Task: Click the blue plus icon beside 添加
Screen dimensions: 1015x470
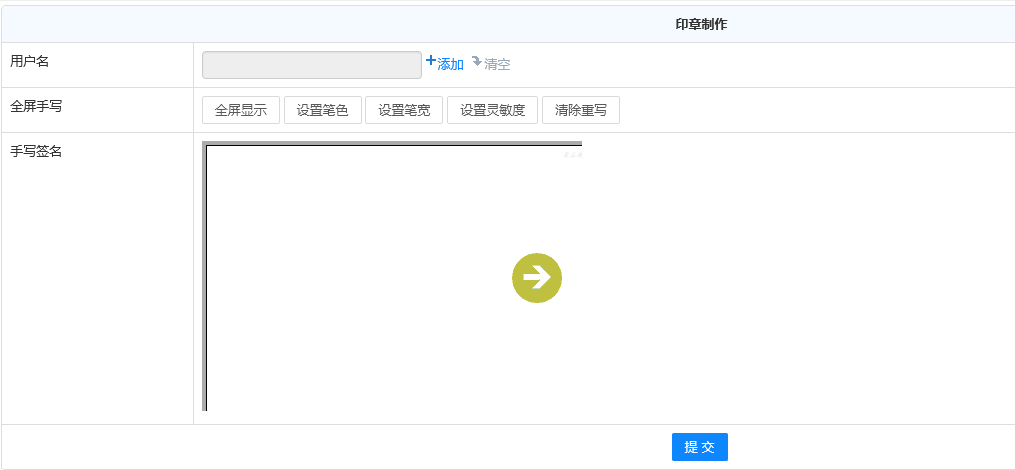Action: coord(431,61)
